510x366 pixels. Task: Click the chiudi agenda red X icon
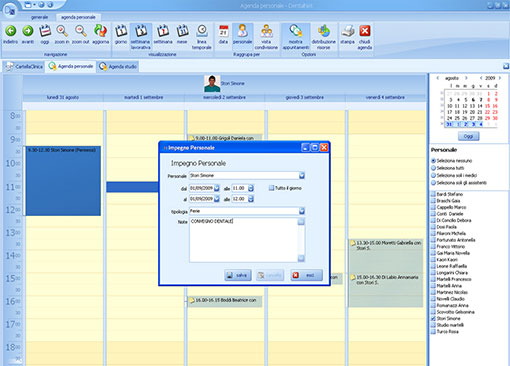[x=365, y=31]
